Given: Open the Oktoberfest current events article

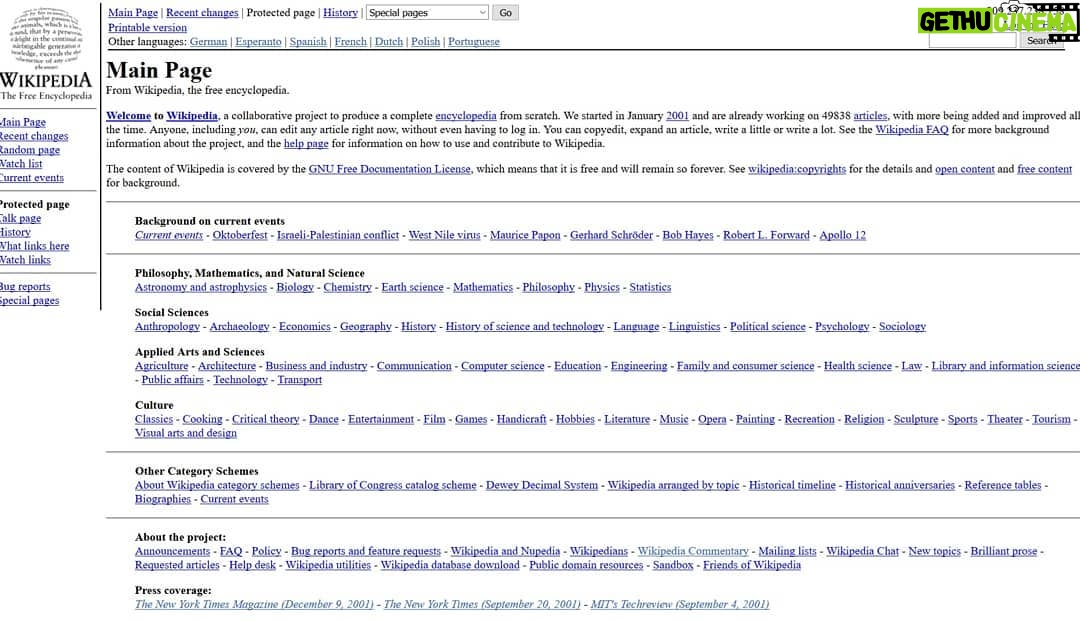Looking at the screenshot, I should (x=240, y=235).
